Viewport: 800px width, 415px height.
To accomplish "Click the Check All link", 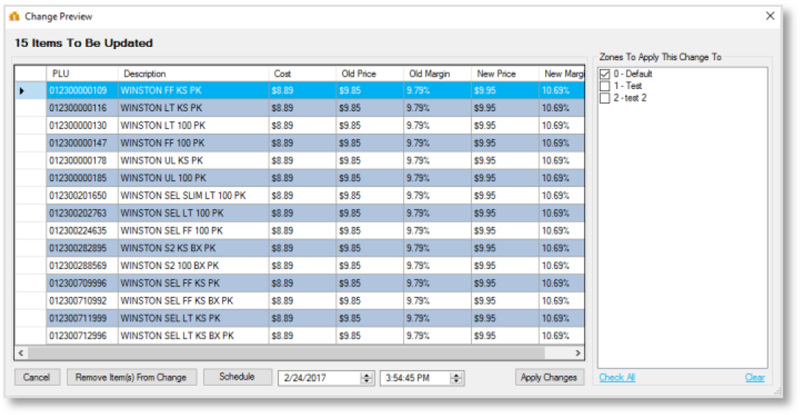I will coord(617,377).
